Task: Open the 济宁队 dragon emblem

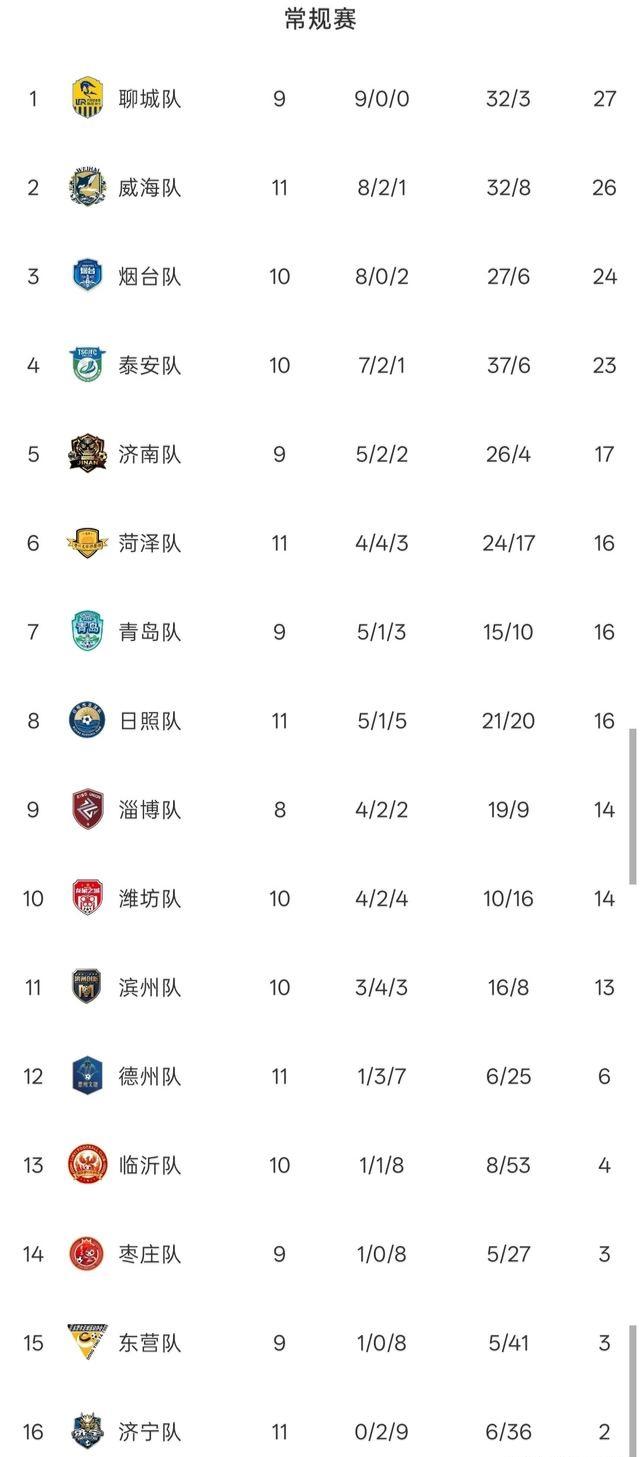Action: pos(88,1431)
